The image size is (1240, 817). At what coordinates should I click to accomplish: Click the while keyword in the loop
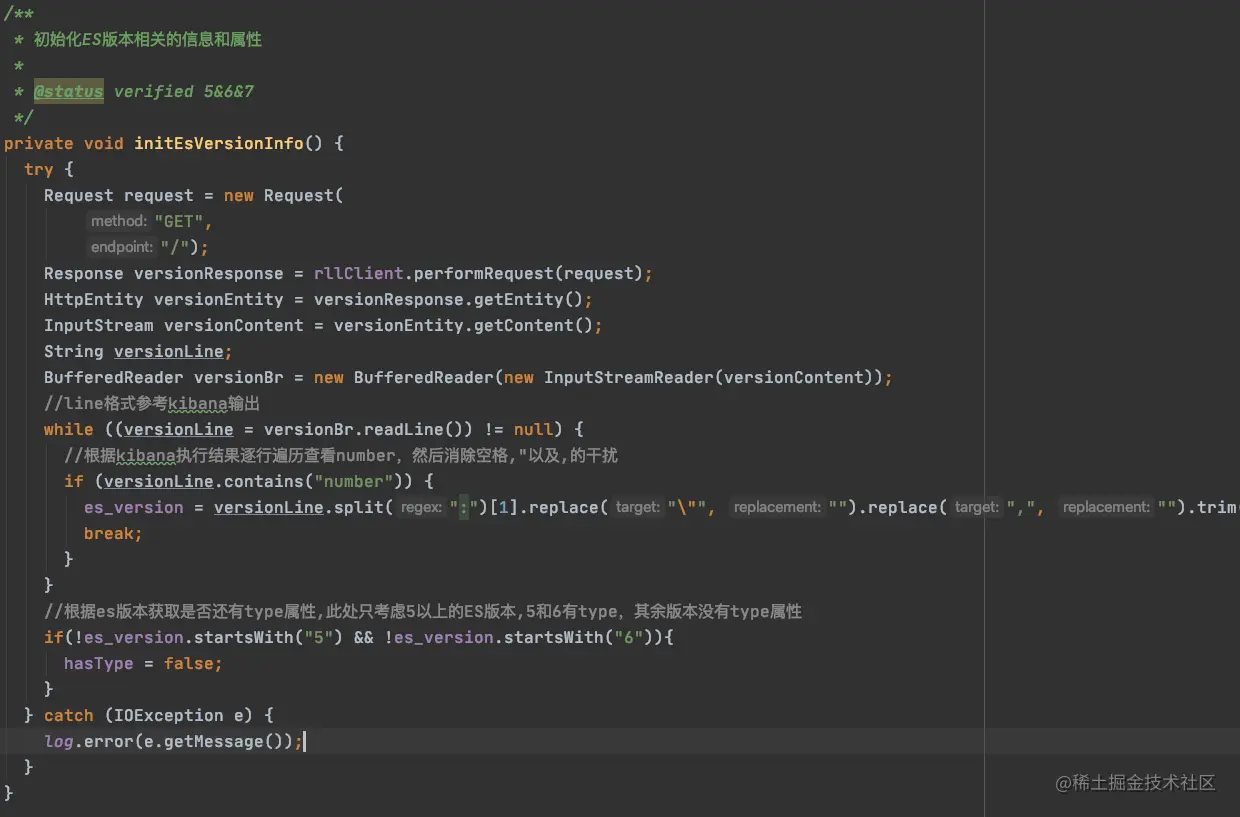67,429
